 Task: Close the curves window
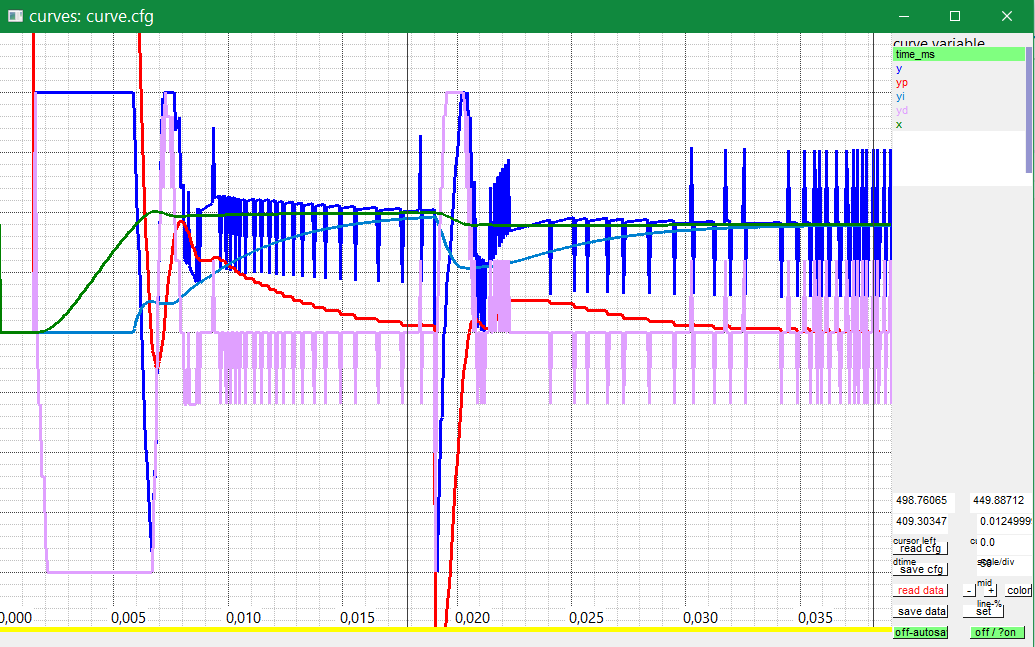1007,16
